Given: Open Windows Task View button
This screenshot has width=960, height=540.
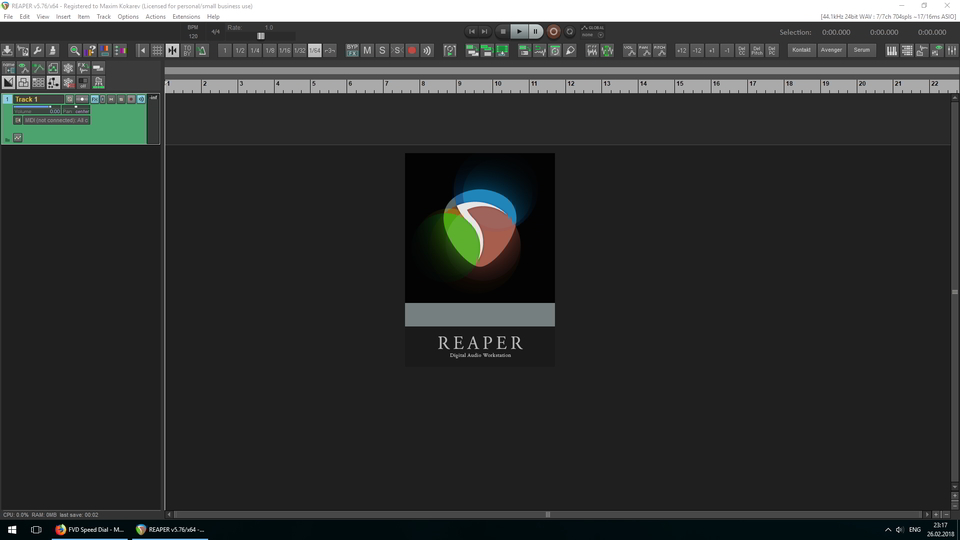Looking at the screenshot, I should pyautogui.click(x=36, y=530).
